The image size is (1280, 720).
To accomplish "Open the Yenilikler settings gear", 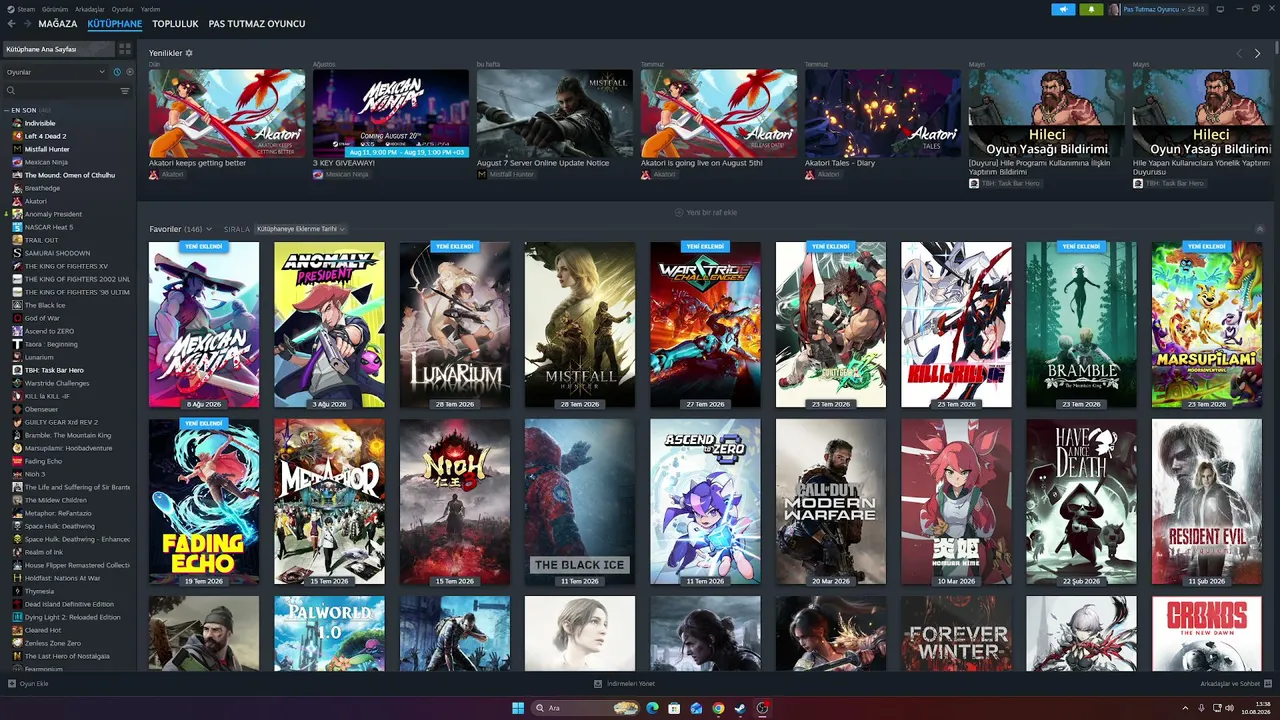I will [x=189, y=53].
